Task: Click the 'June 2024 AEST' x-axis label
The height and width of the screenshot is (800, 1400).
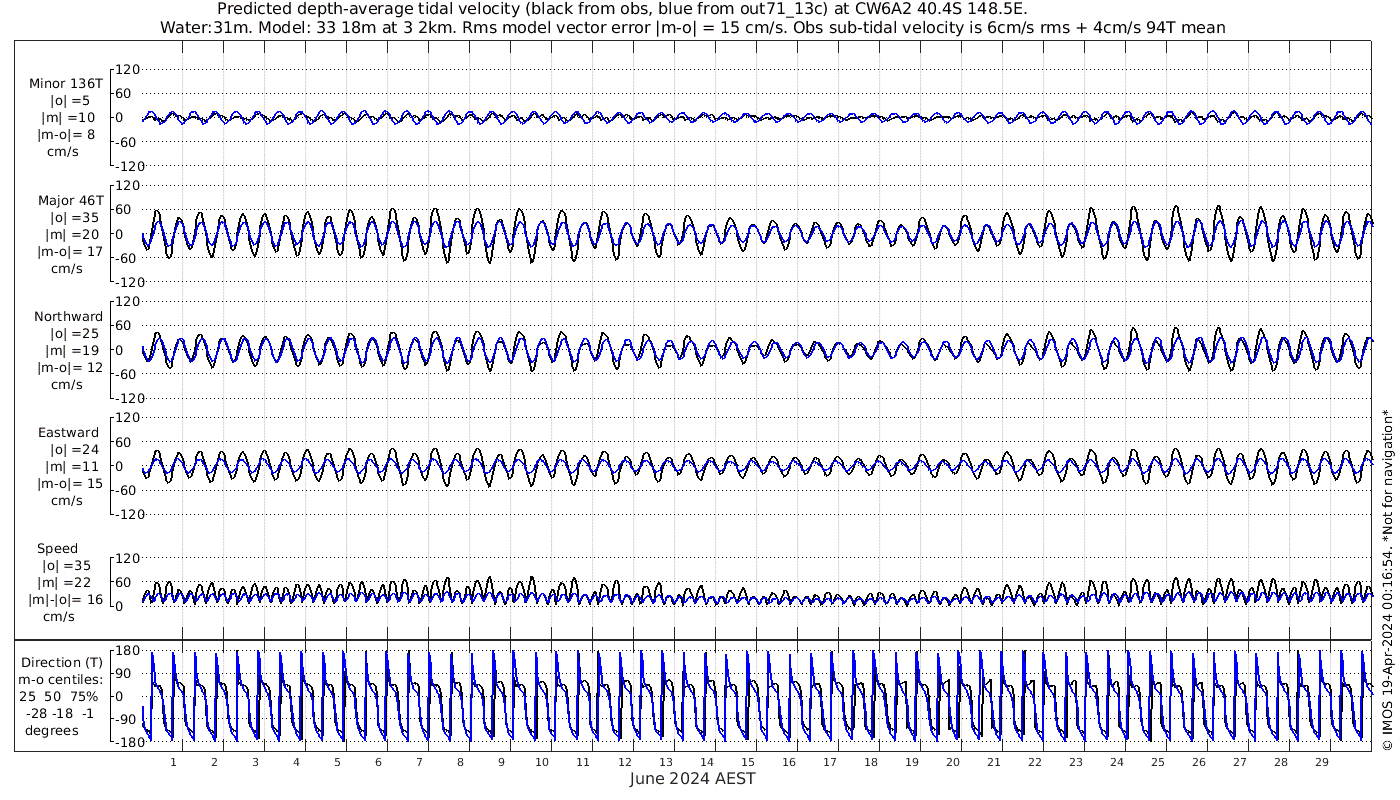Action: coord(692,779)
